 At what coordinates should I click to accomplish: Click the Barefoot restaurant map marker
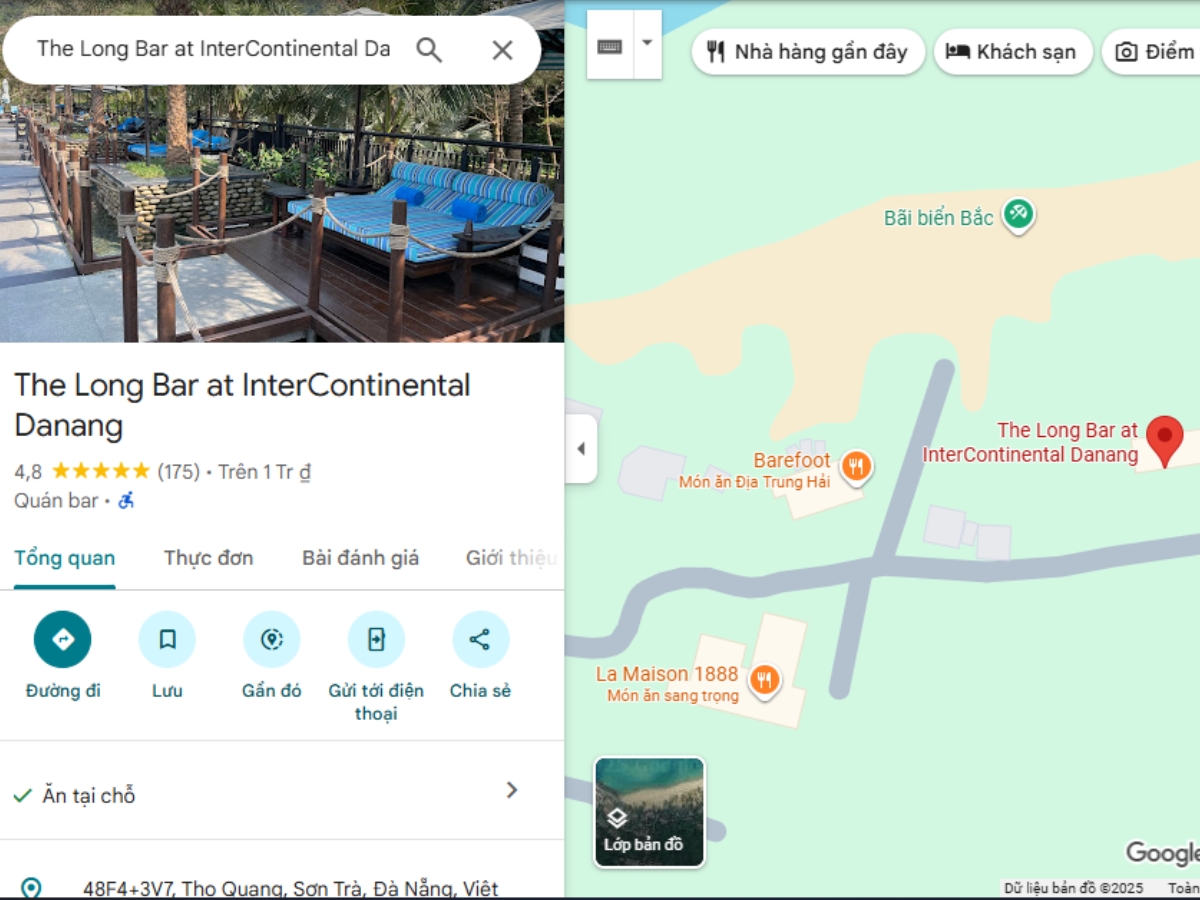(855, 466)
